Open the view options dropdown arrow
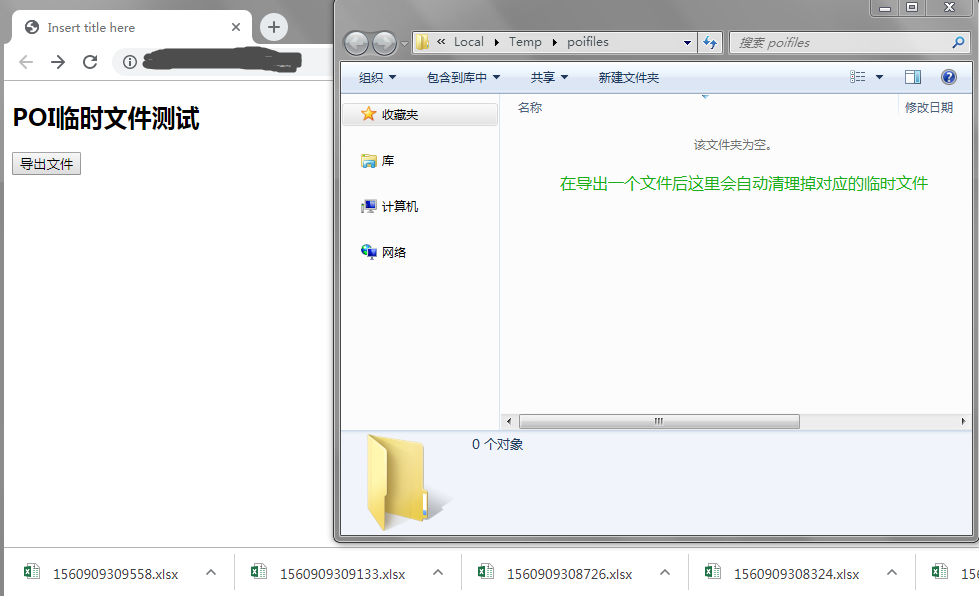Screen dimensions: 979x596 coord(878,77)
